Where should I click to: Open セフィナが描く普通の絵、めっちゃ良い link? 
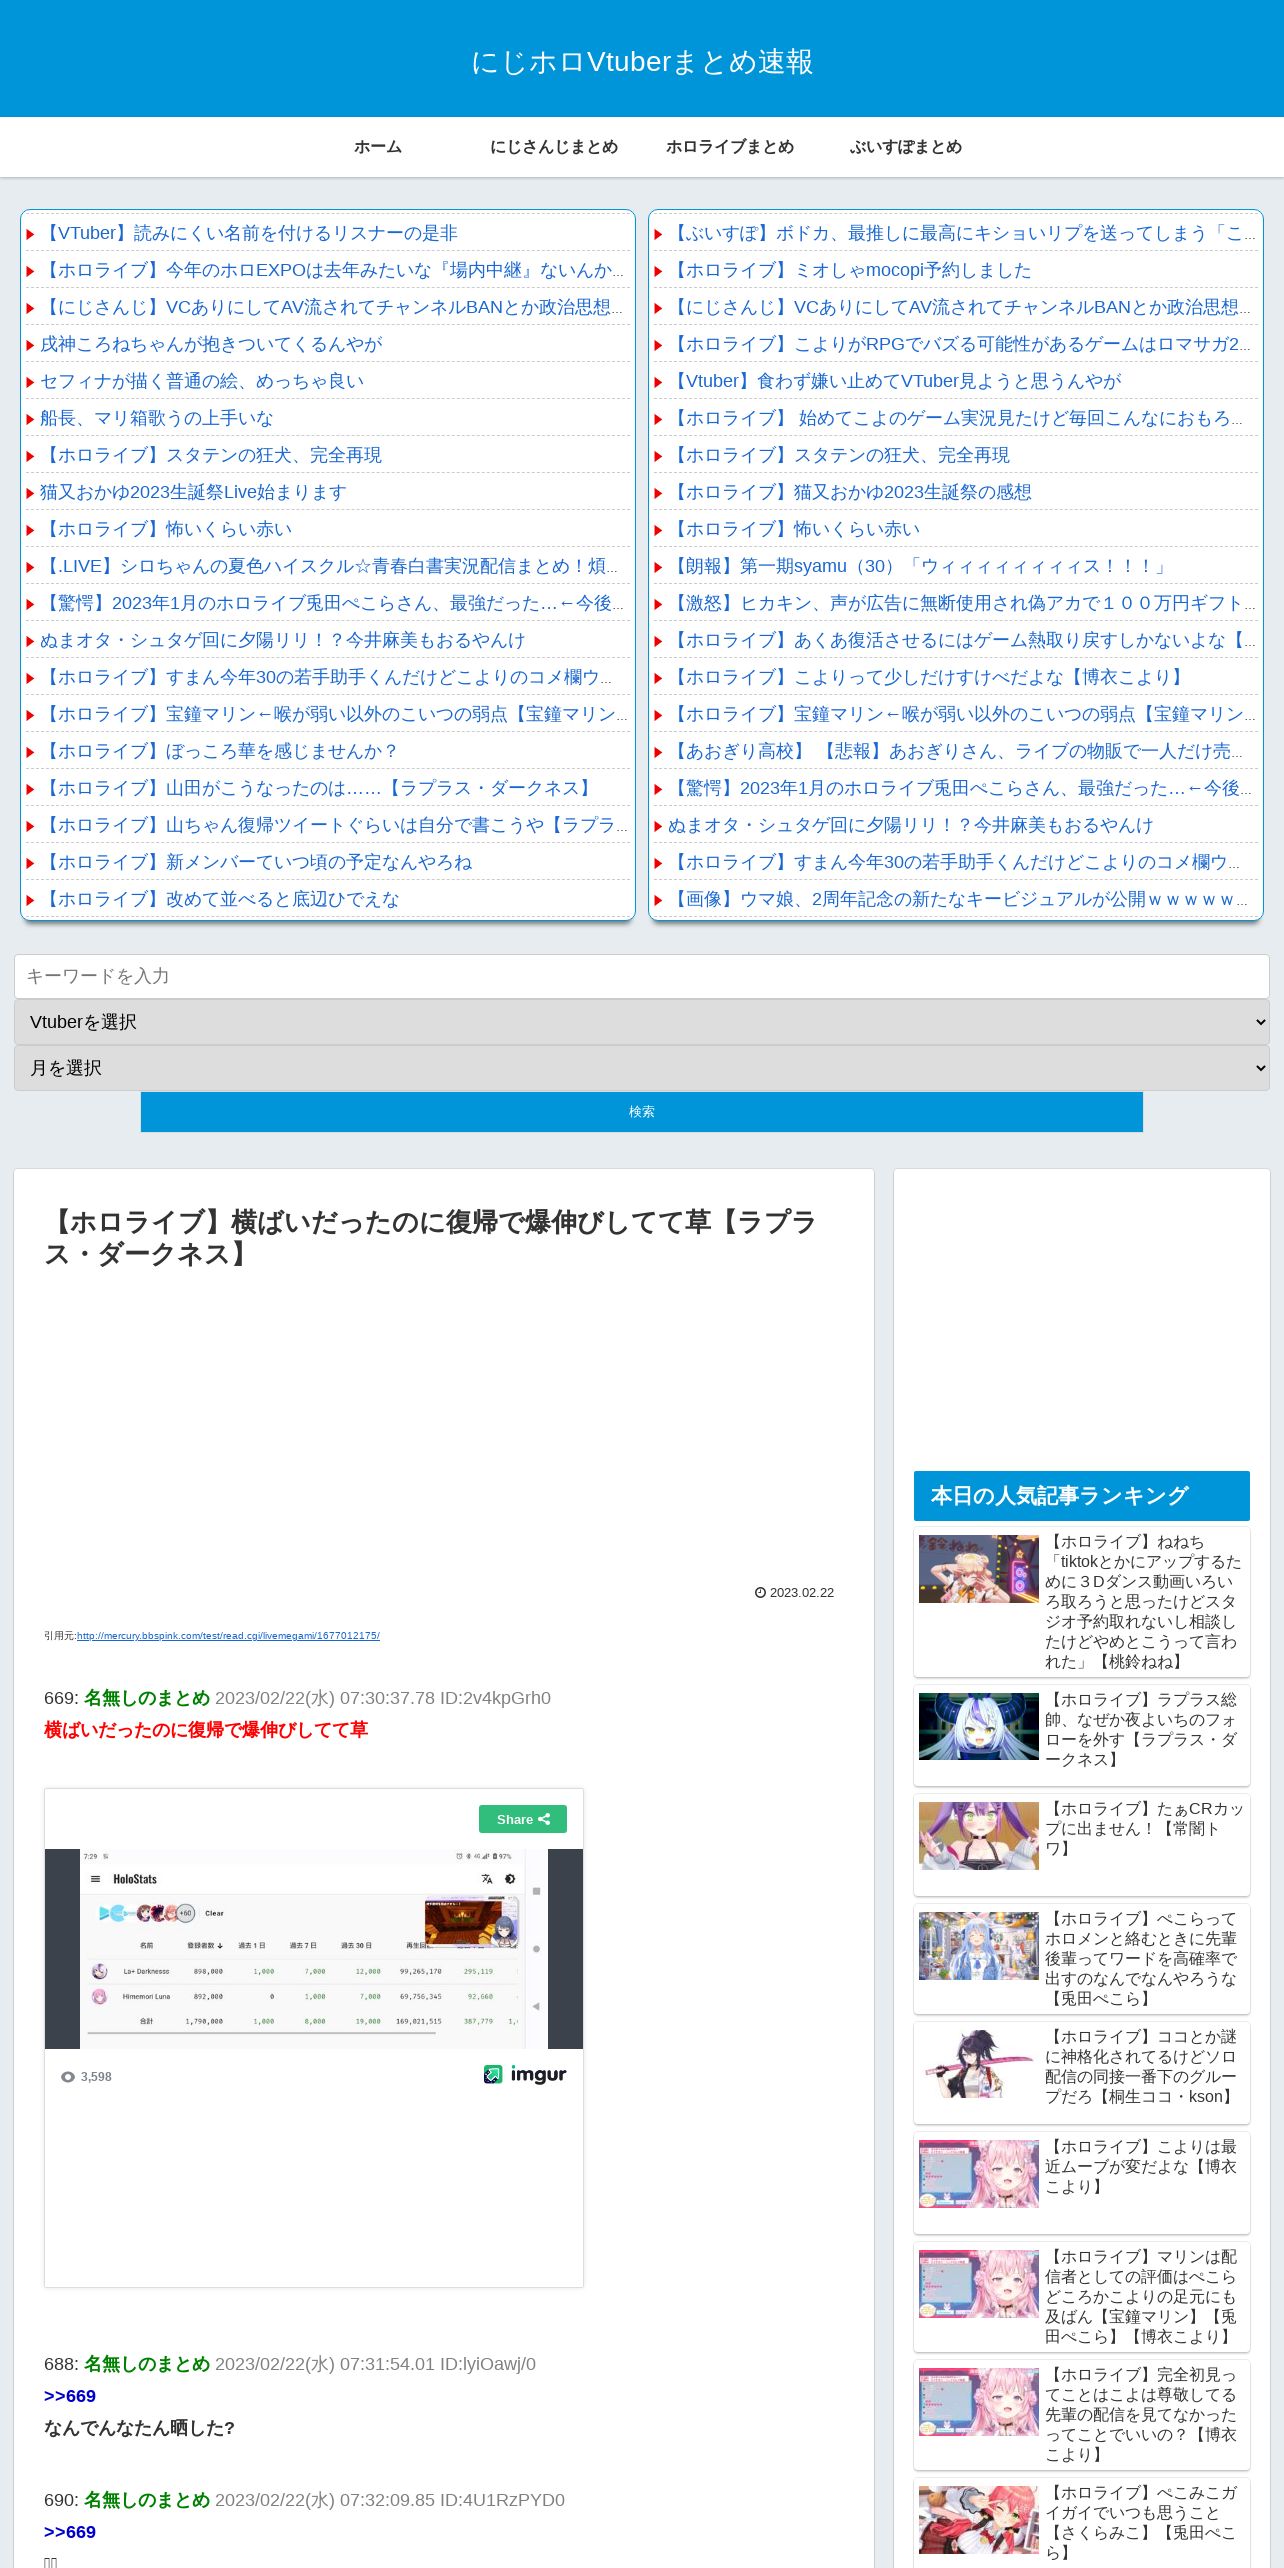[202, 381]
